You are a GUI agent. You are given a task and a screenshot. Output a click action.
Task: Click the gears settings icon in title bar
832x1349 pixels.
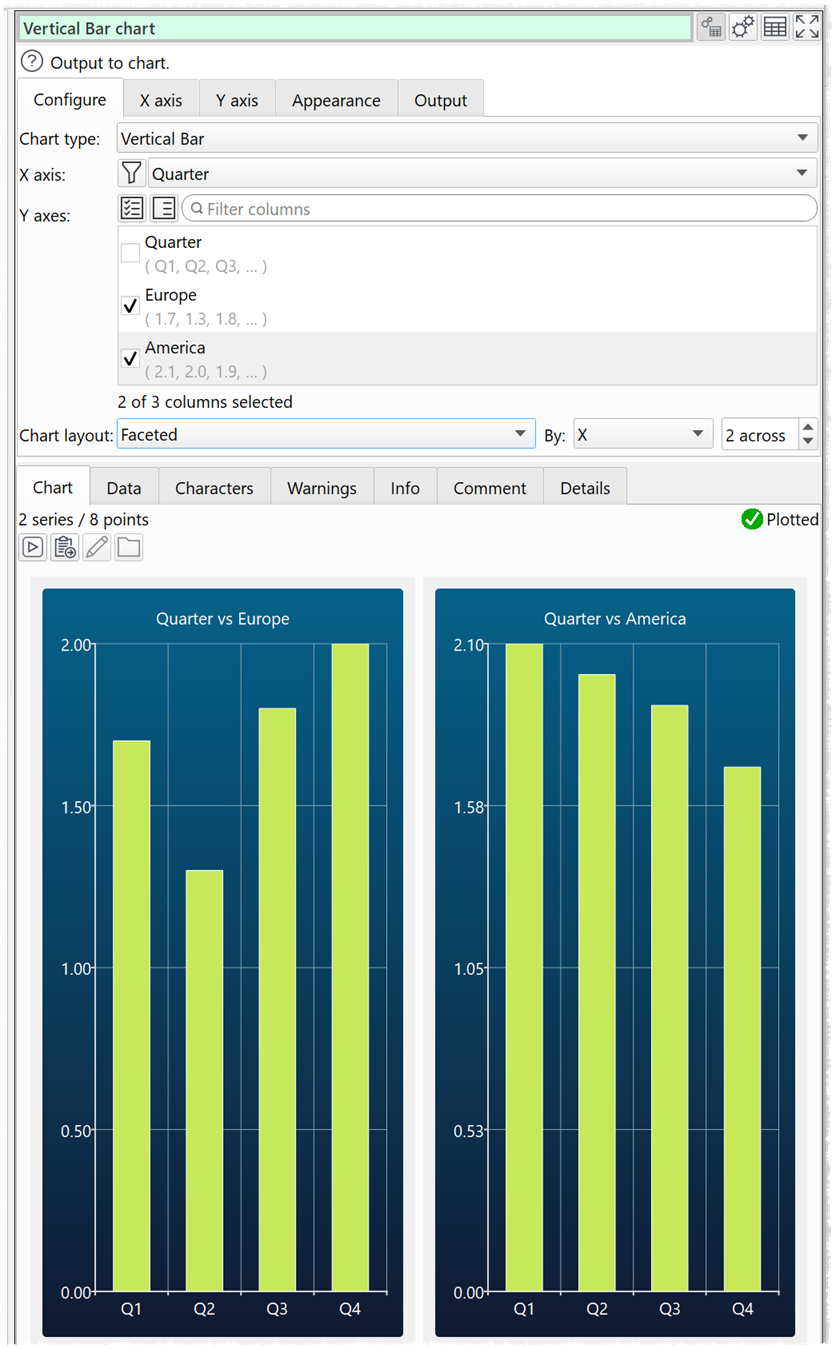742,28
